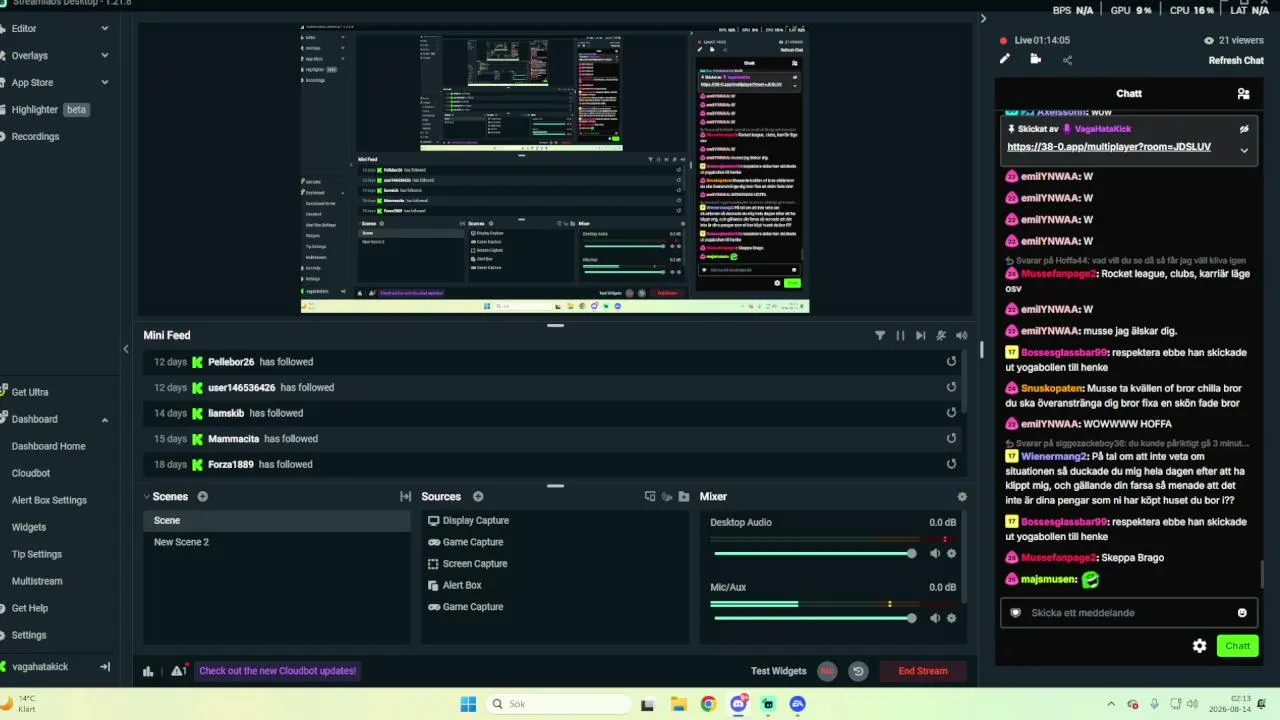The width and height of the screenshot is (1280, 720).
Task: Open Cloudbot in the sidebar
Action: tap(31, 474)
